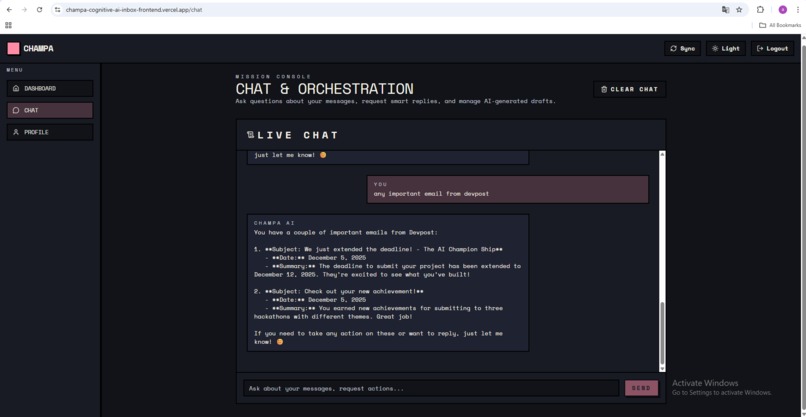806x417 pixels.
Task: Open the Chrome profile avatar
Action: tap(782, 9)
